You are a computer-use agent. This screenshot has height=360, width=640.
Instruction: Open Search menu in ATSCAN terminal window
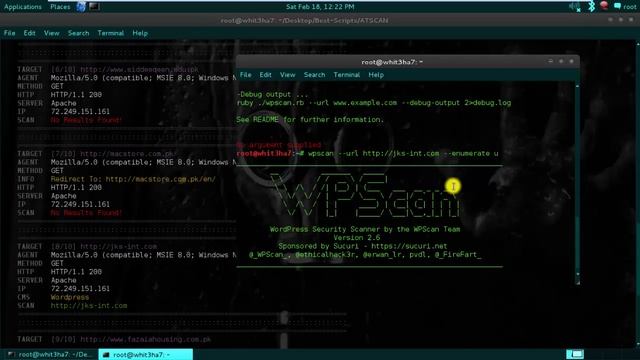tap(78, 33)
